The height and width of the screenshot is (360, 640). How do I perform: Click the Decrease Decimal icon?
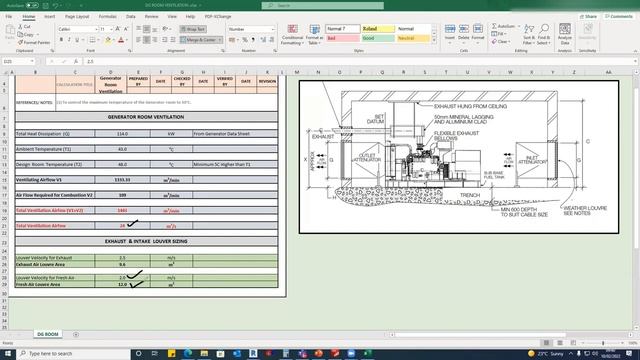(272, 40)
